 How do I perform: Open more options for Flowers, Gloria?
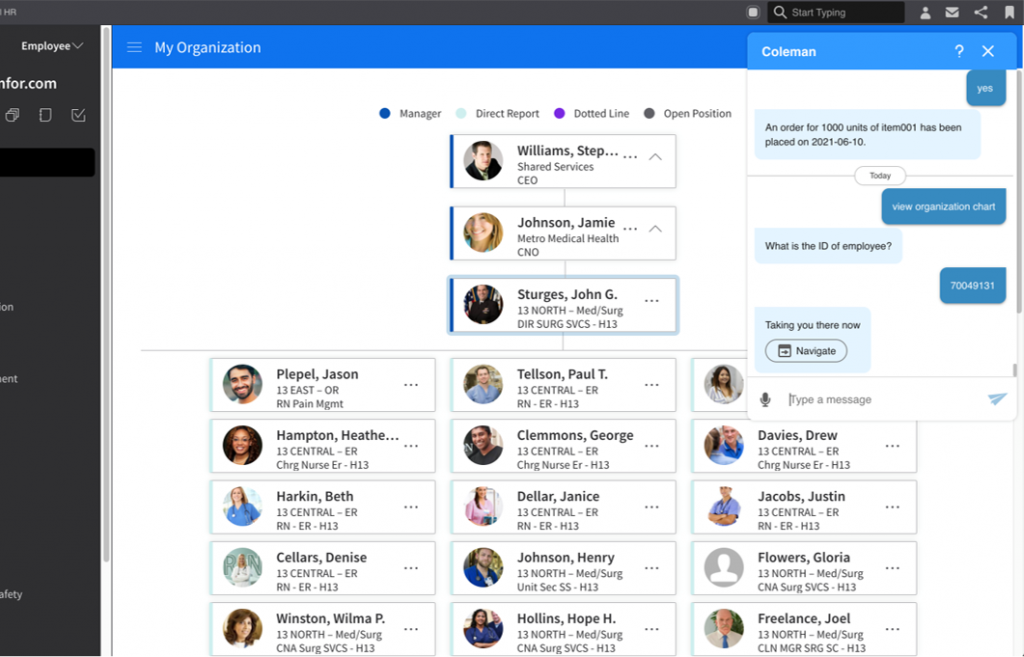[893, 568]
